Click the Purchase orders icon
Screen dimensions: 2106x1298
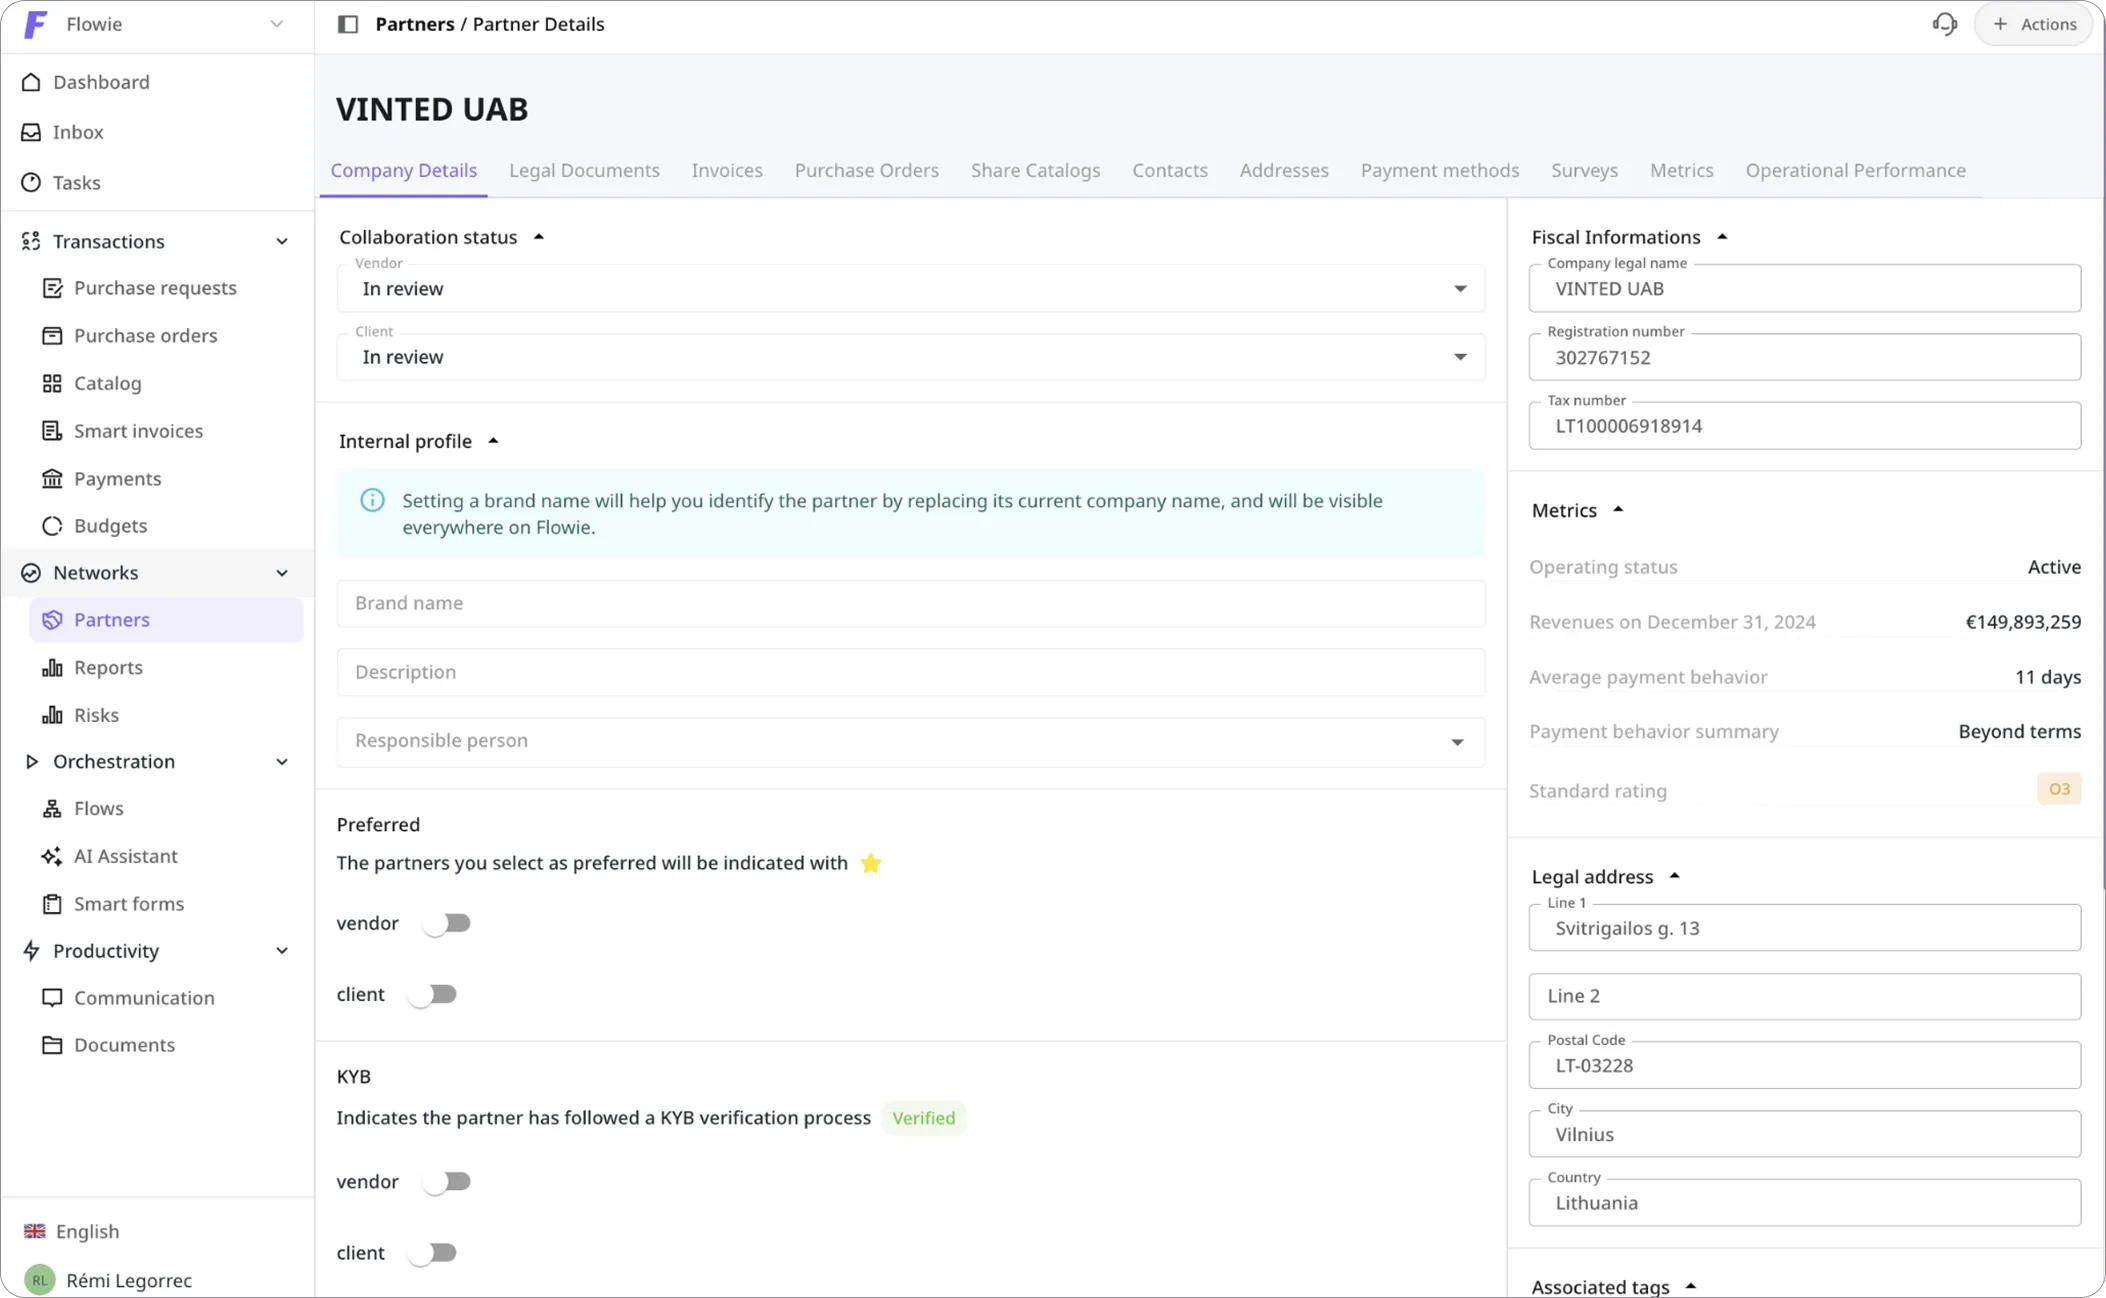52,335
